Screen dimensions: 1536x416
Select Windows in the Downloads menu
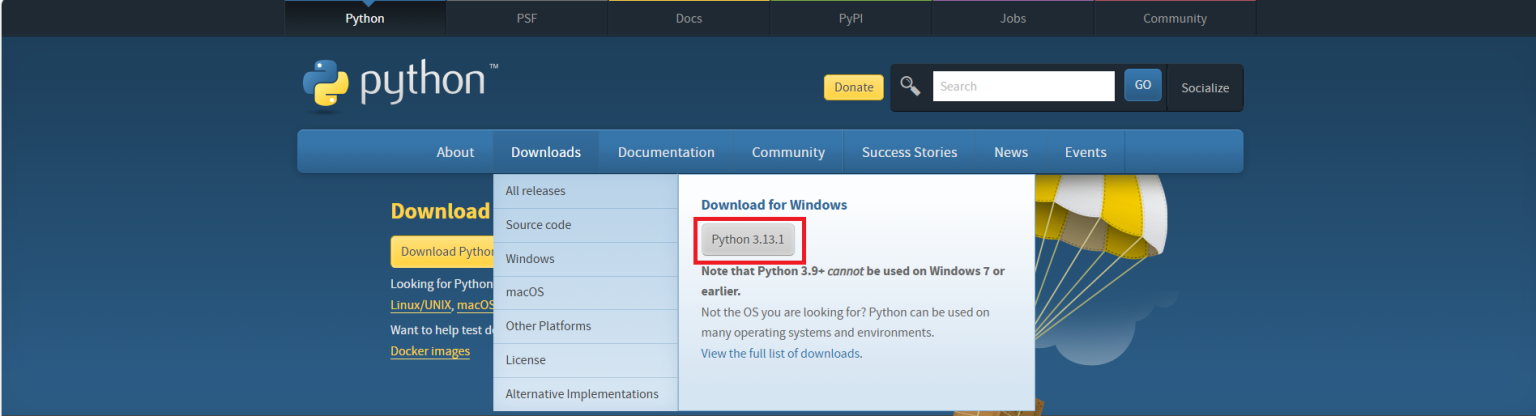(530, 259)
